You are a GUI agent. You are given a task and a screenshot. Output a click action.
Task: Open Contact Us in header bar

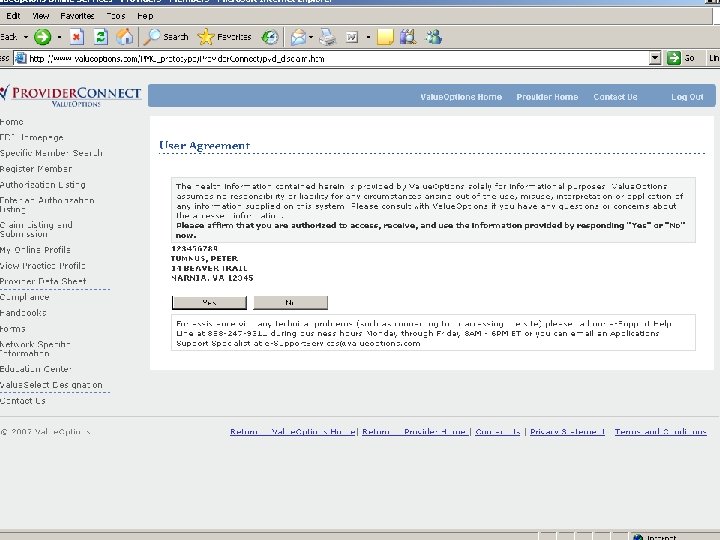(x=615, y=97)
